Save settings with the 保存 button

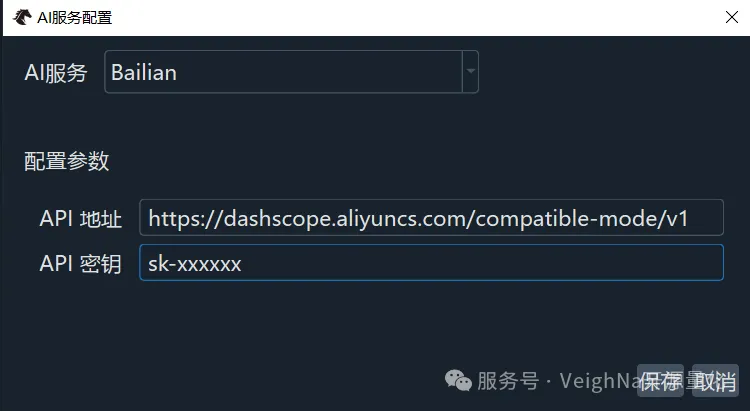click(x=660, y=381)
